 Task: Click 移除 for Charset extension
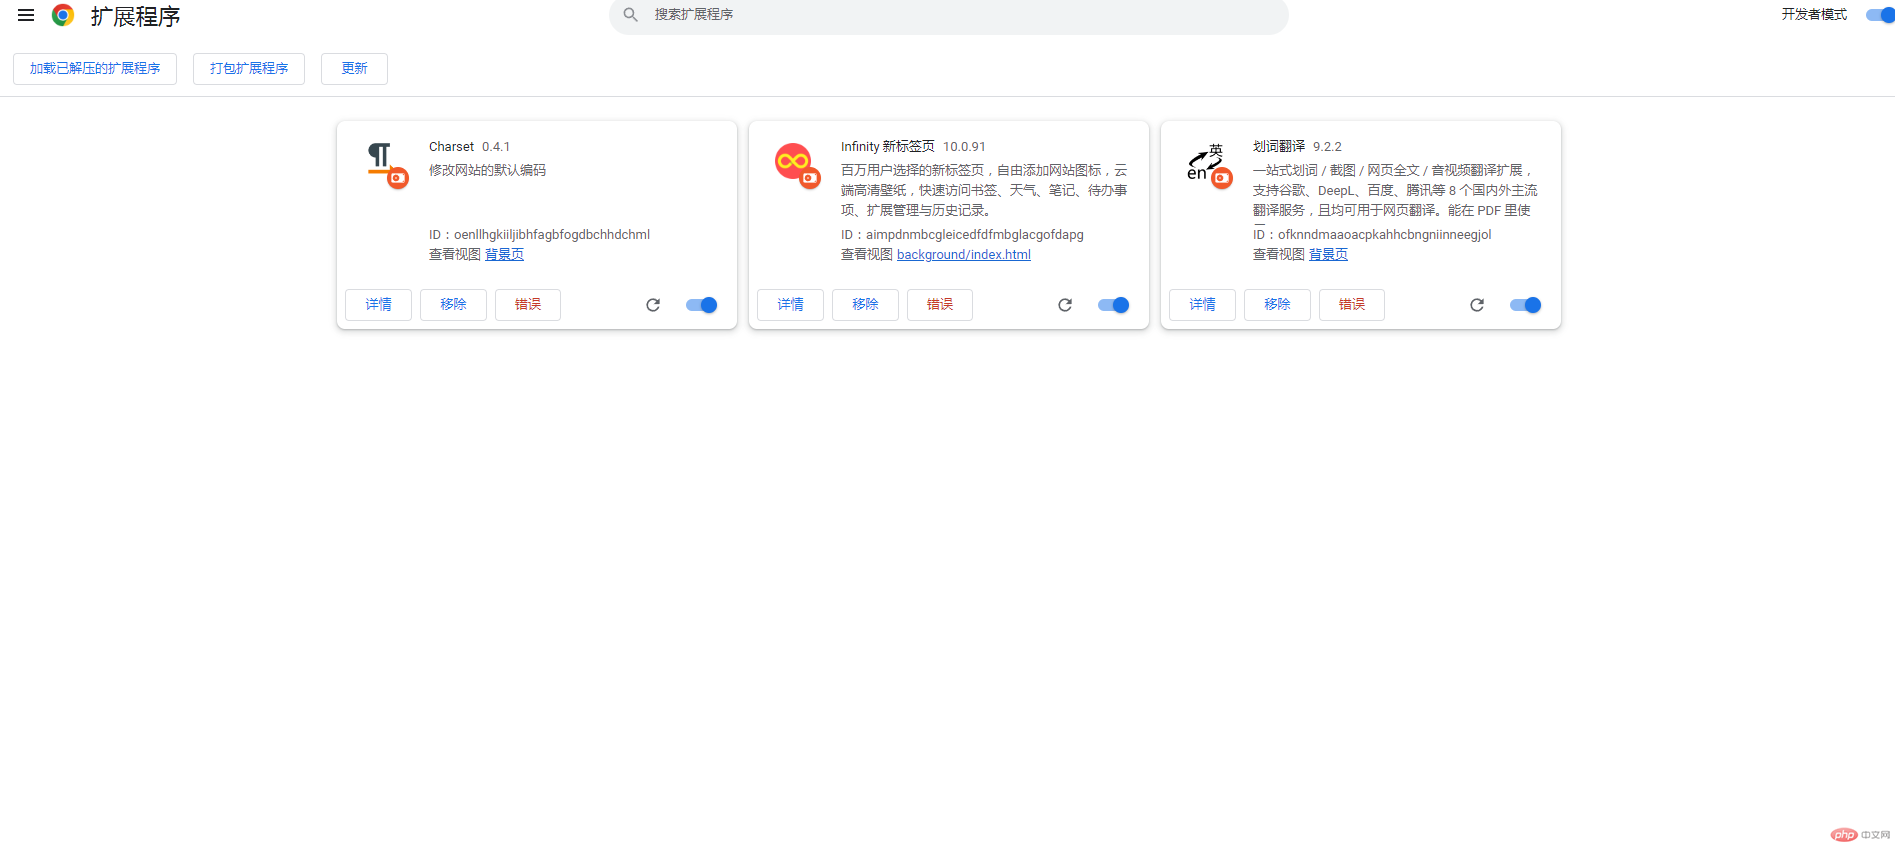point(453,305)
